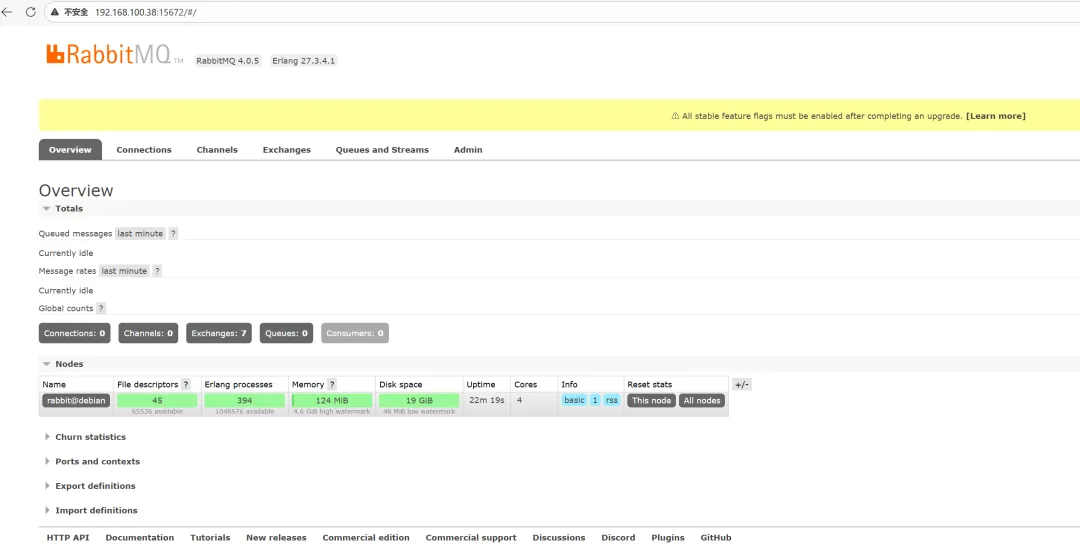
Task: Open the Plugins footer link
Action: click(x=668, y=538)
